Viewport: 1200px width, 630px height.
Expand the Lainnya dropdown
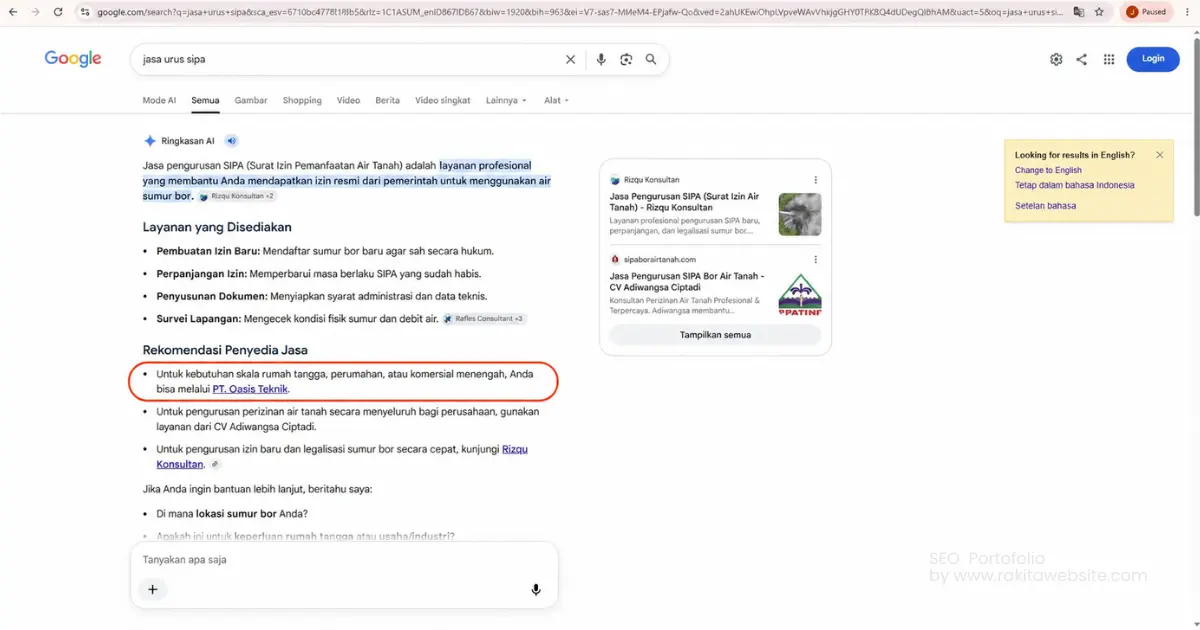(x=505, y=100)
